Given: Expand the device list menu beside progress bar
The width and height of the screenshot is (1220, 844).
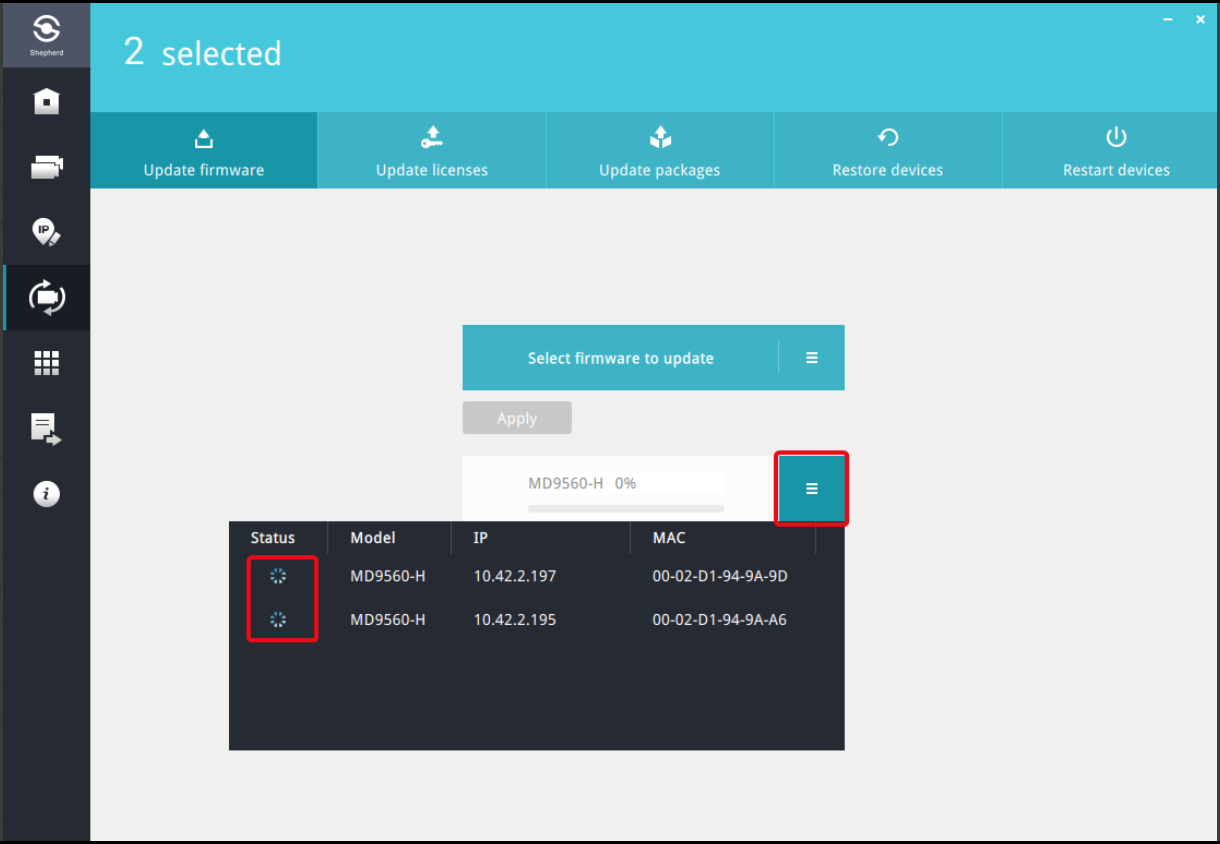Looking at the screenshot, I should click(811, 488).
